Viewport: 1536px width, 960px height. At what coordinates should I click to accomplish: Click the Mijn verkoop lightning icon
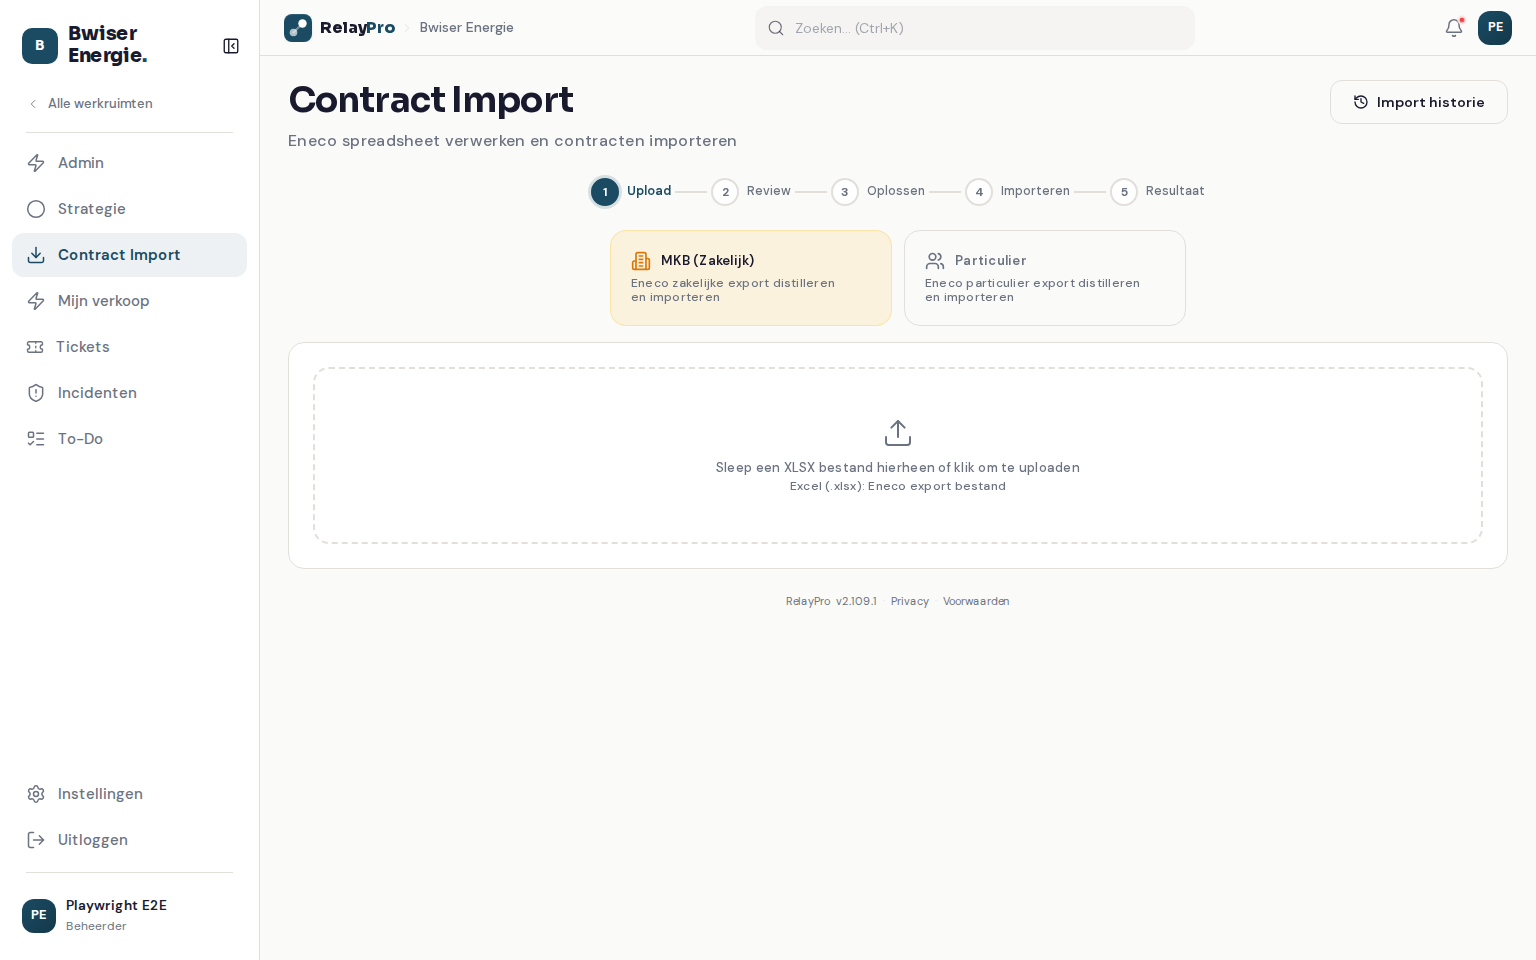point(36,301)
